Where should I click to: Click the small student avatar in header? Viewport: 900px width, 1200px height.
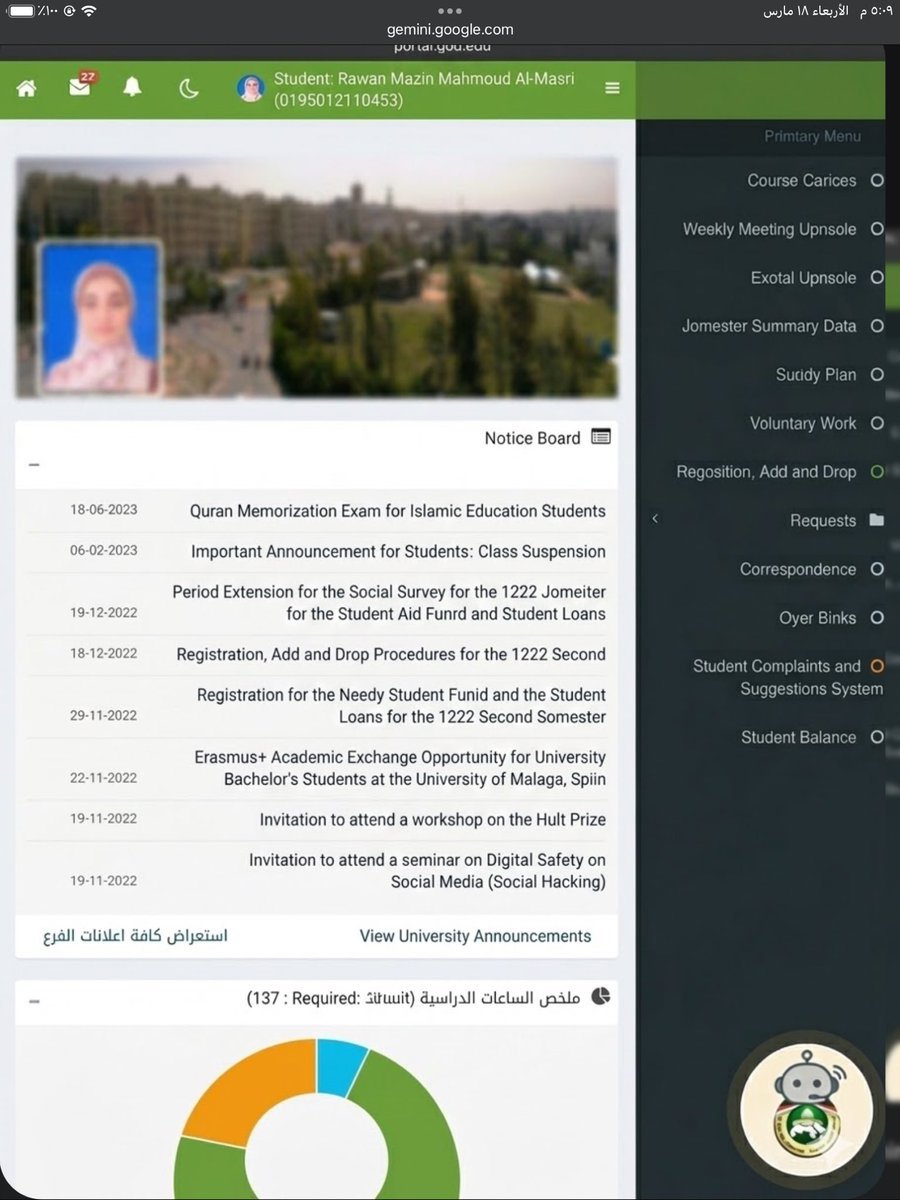[250, 89]
